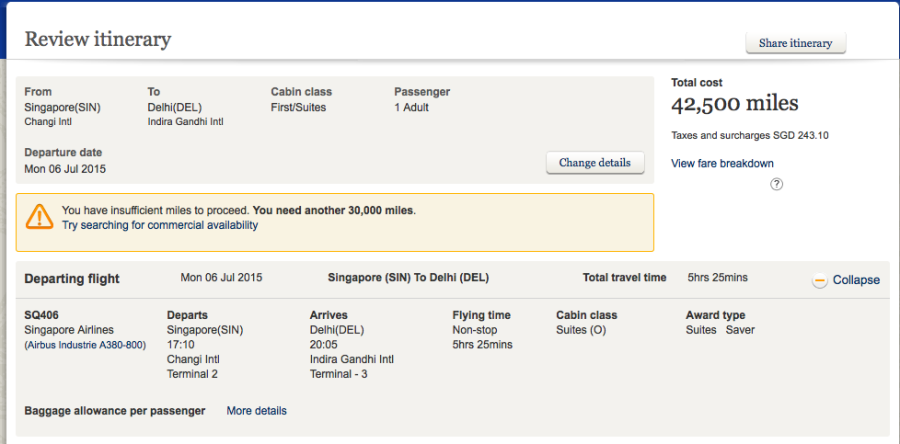Click the First/Suites cabin class value
The image size is (900, 444).
click(298, 107)
